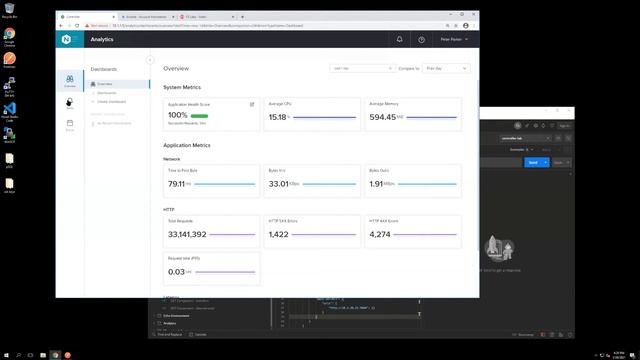Viewport: 640px width, 360px height.
Task: Click the sync status icon in Postman header
Action: 518,126
